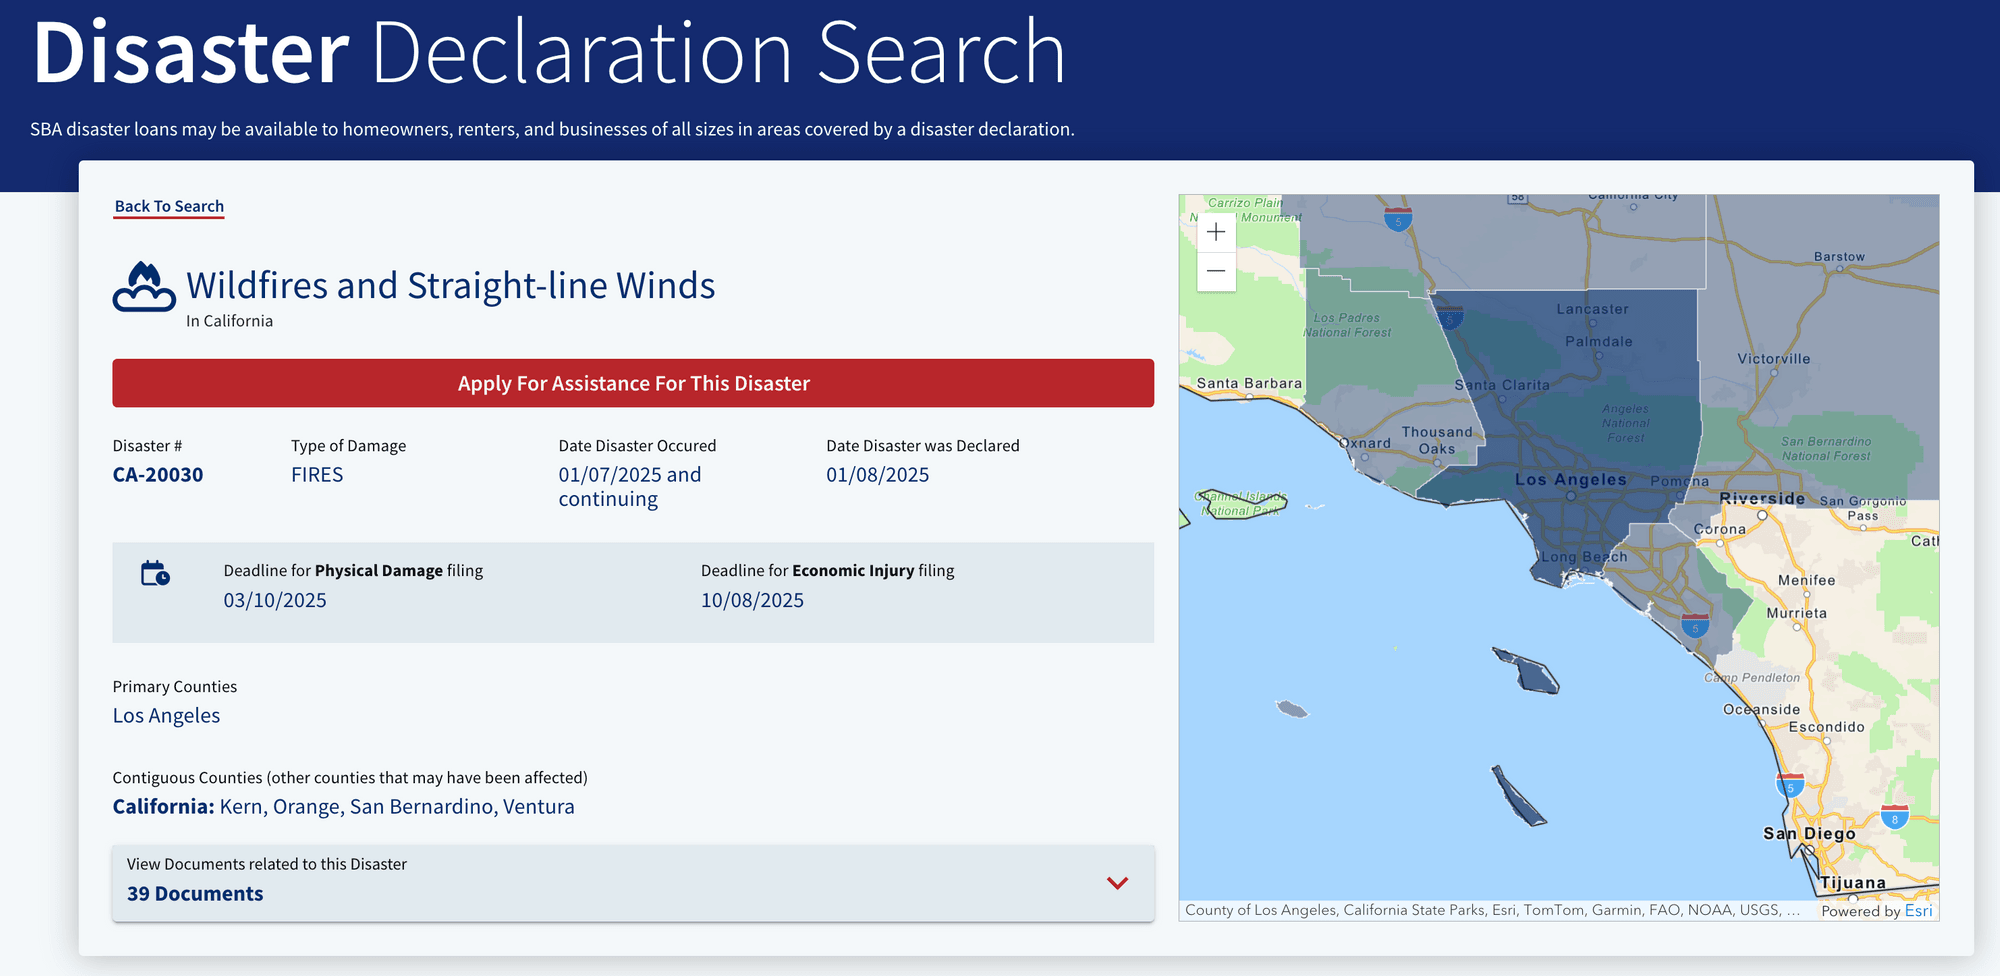2000x976 pixels.
Task: Open the Esri attribution link
Action: 1918,910
